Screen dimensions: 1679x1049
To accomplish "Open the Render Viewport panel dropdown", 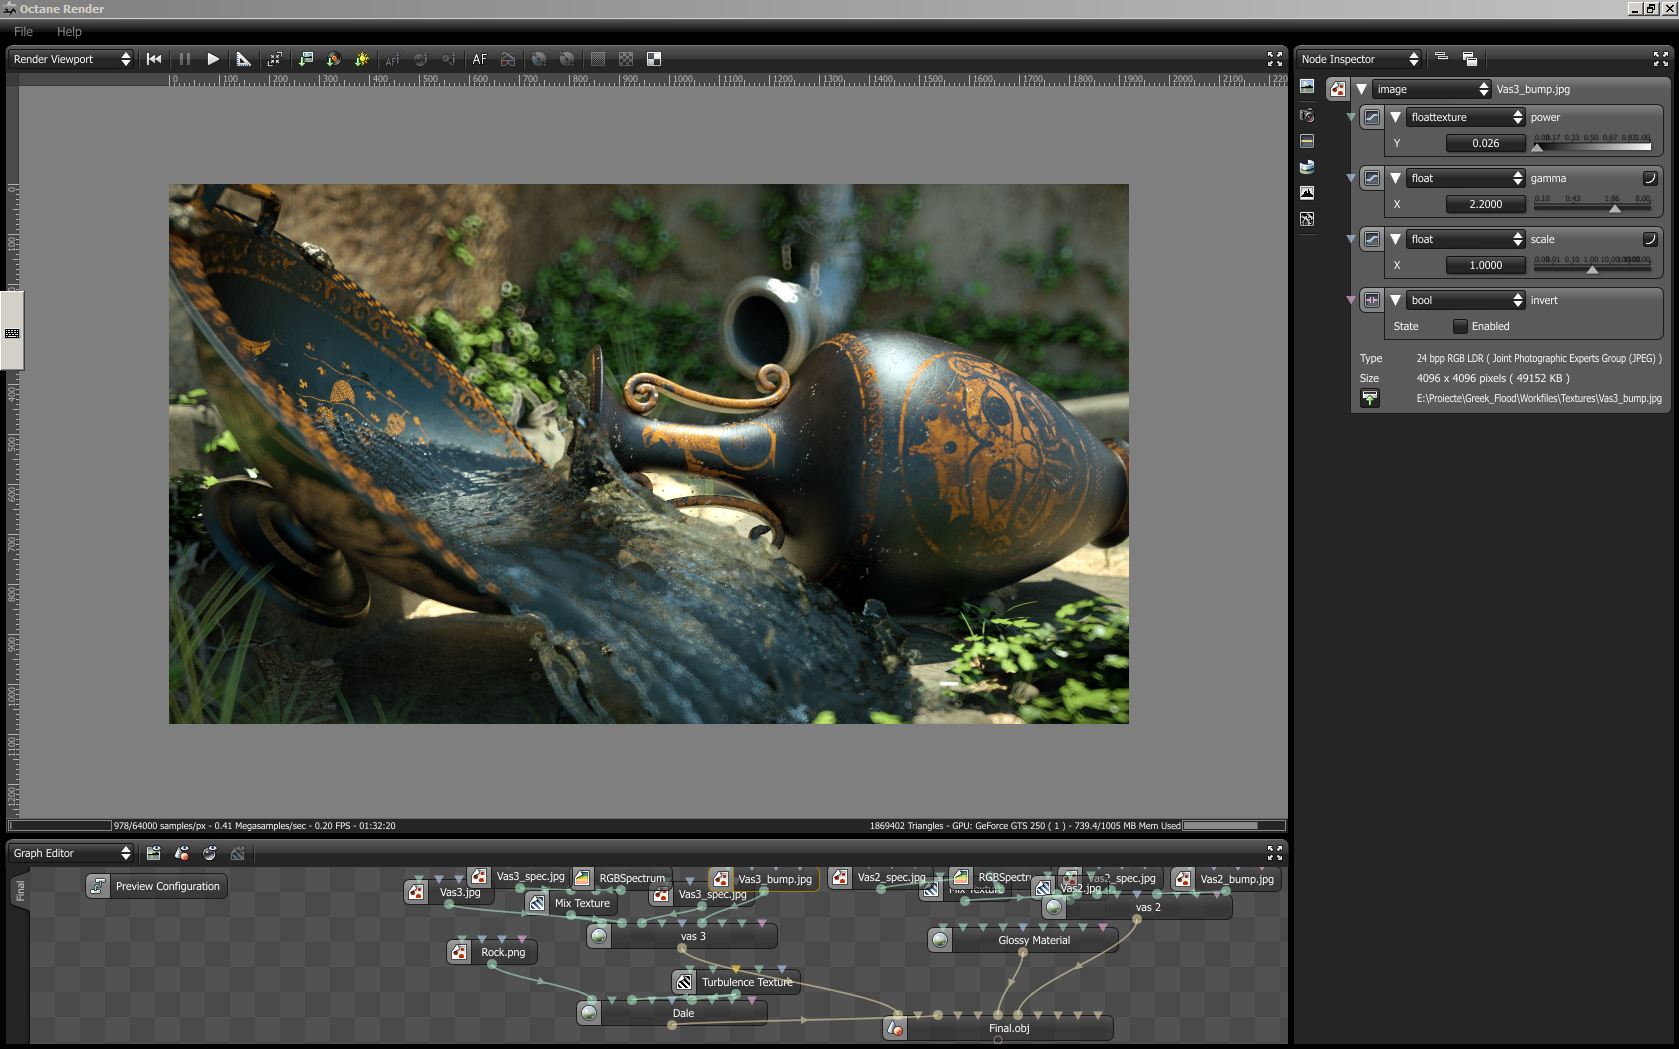I will coord(71,59).
